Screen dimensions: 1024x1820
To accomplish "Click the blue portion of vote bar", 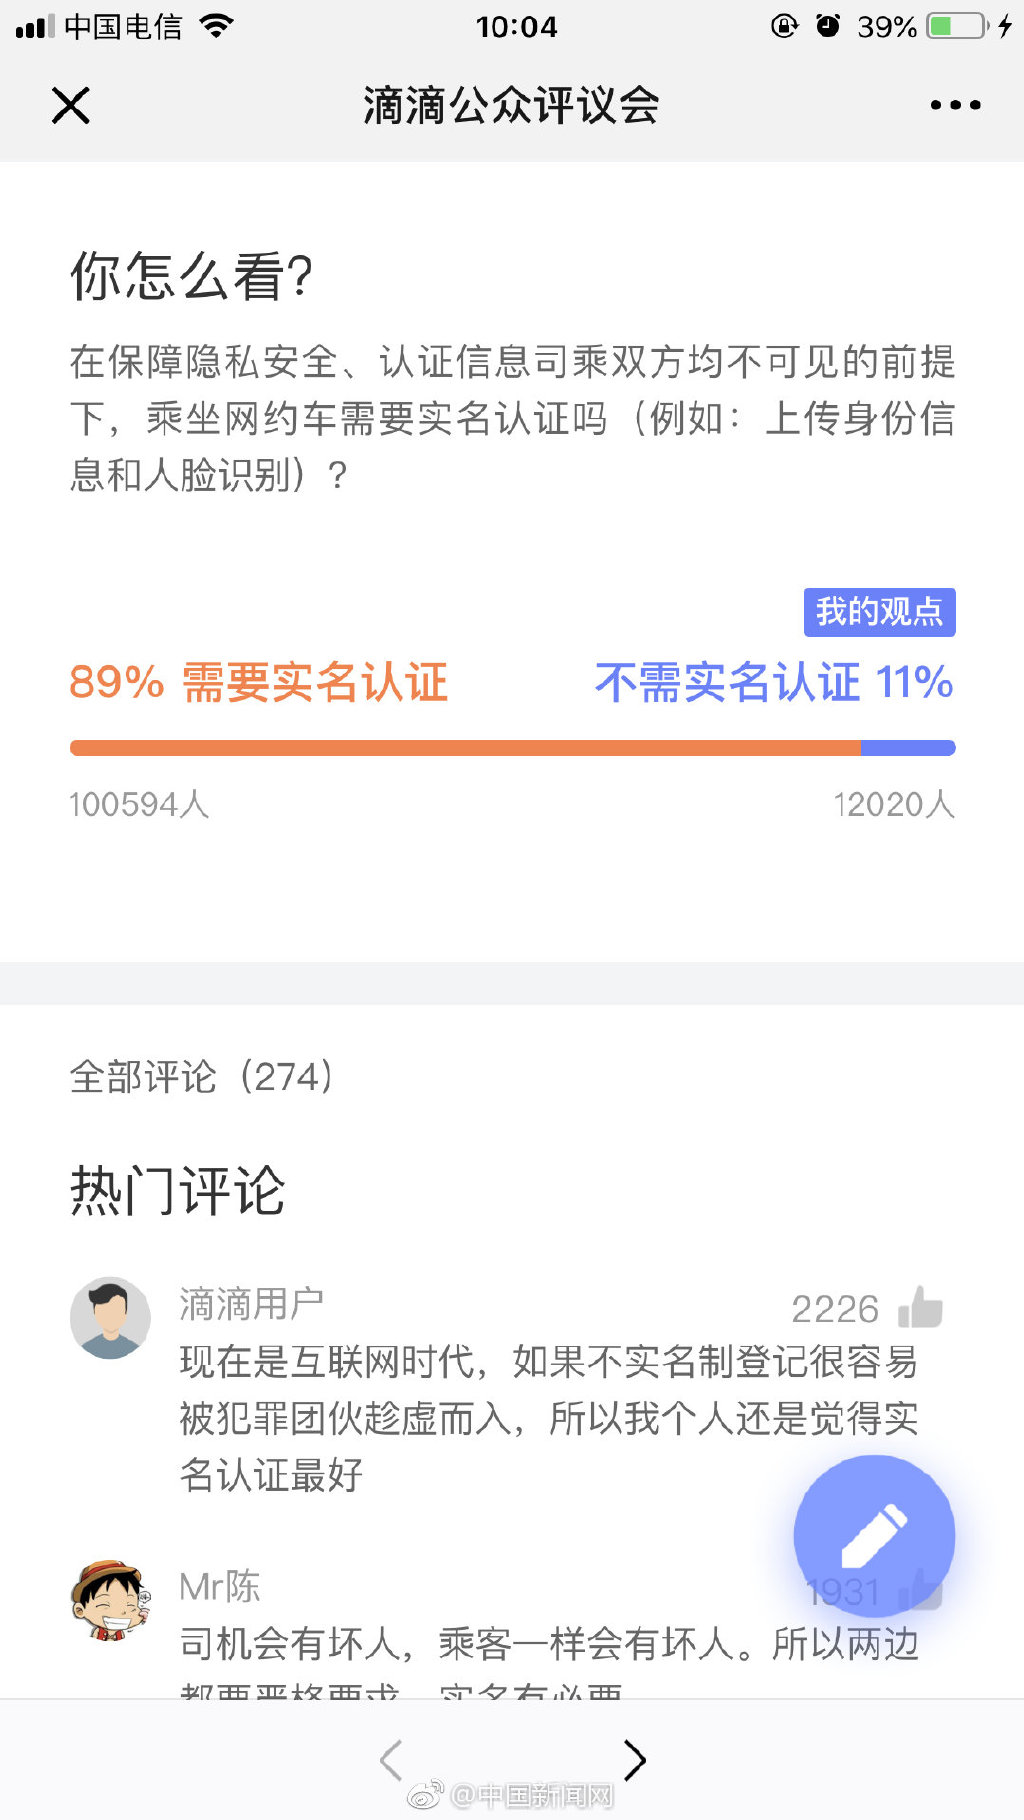I will pyautogui.click(x=908, y=748).
